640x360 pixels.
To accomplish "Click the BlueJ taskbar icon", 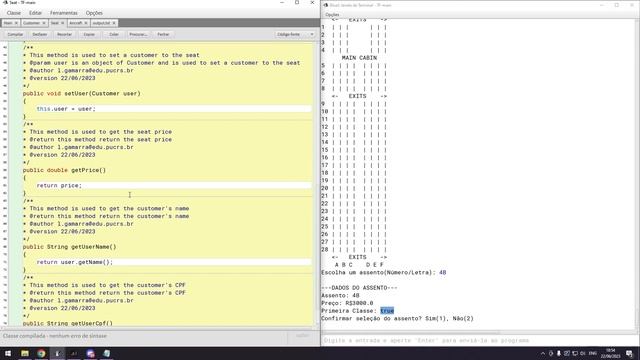I will point(58,353).
